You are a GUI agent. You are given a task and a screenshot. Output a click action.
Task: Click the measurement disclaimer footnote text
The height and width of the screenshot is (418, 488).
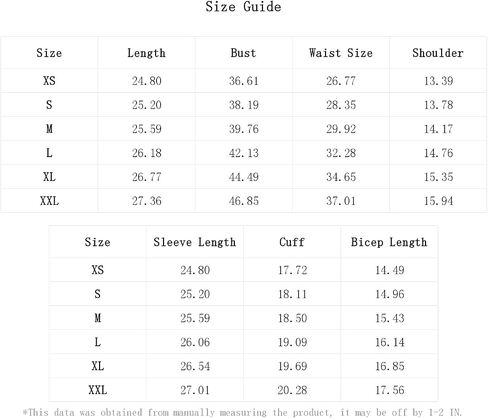point(242,413)
